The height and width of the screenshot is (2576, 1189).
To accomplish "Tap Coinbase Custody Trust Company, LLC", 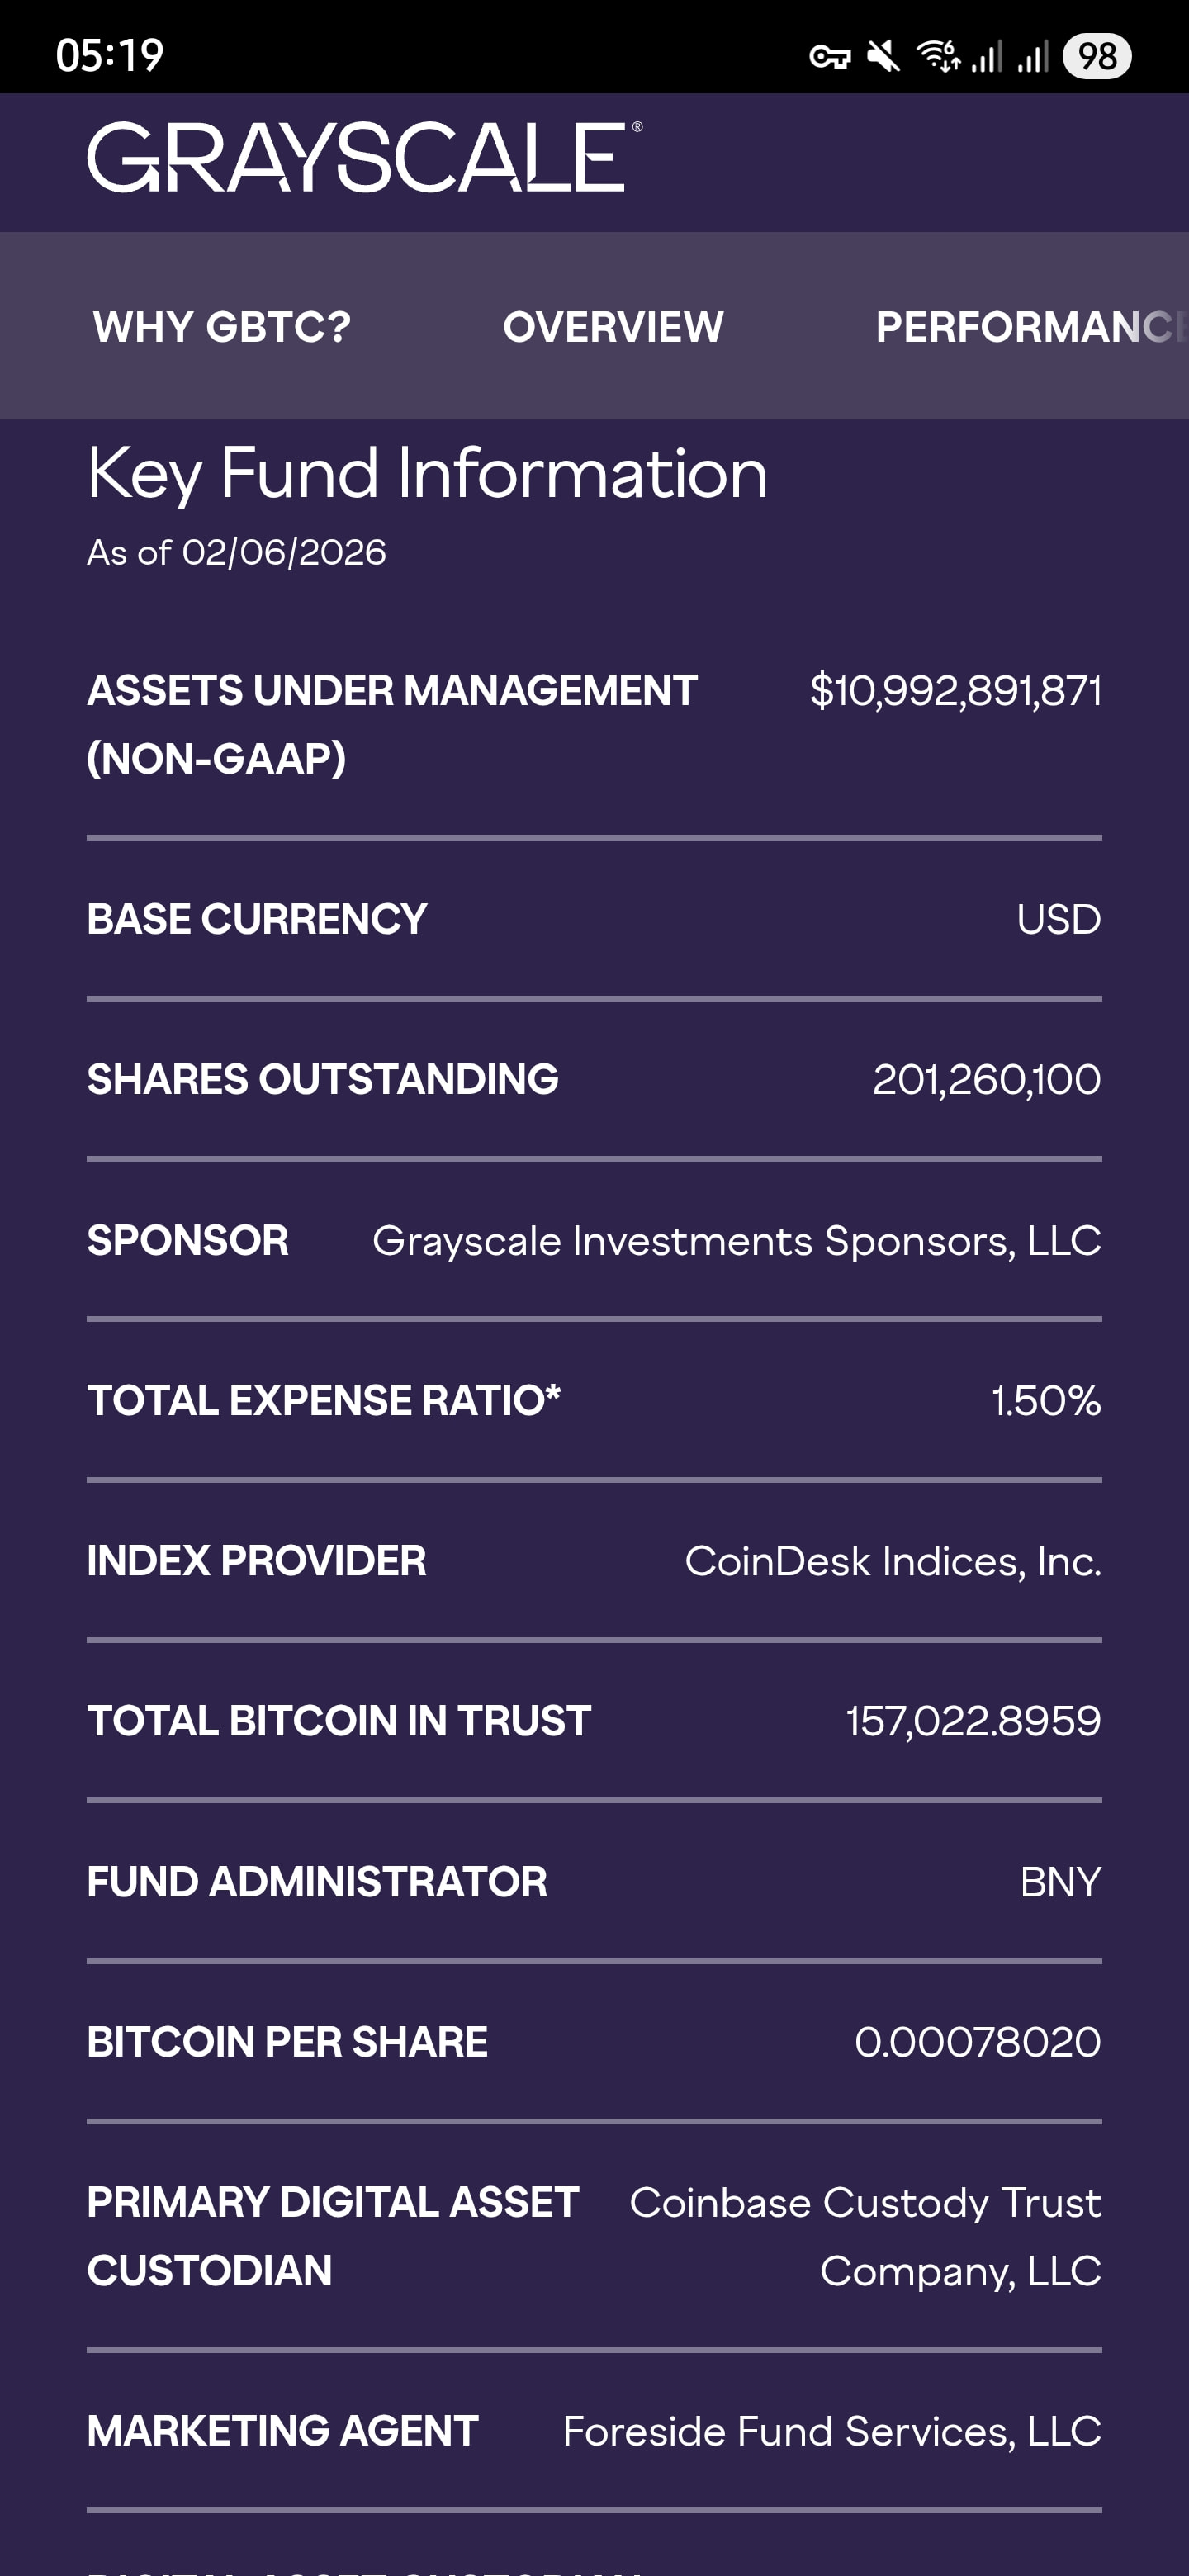I will click(865, 2237).
